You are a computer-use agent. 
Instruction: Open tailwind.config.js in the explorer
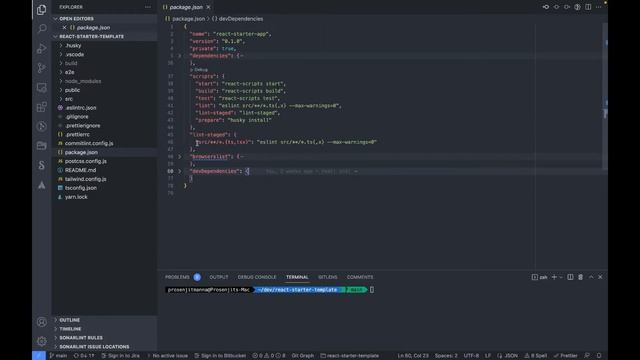[x=85, y=179]
